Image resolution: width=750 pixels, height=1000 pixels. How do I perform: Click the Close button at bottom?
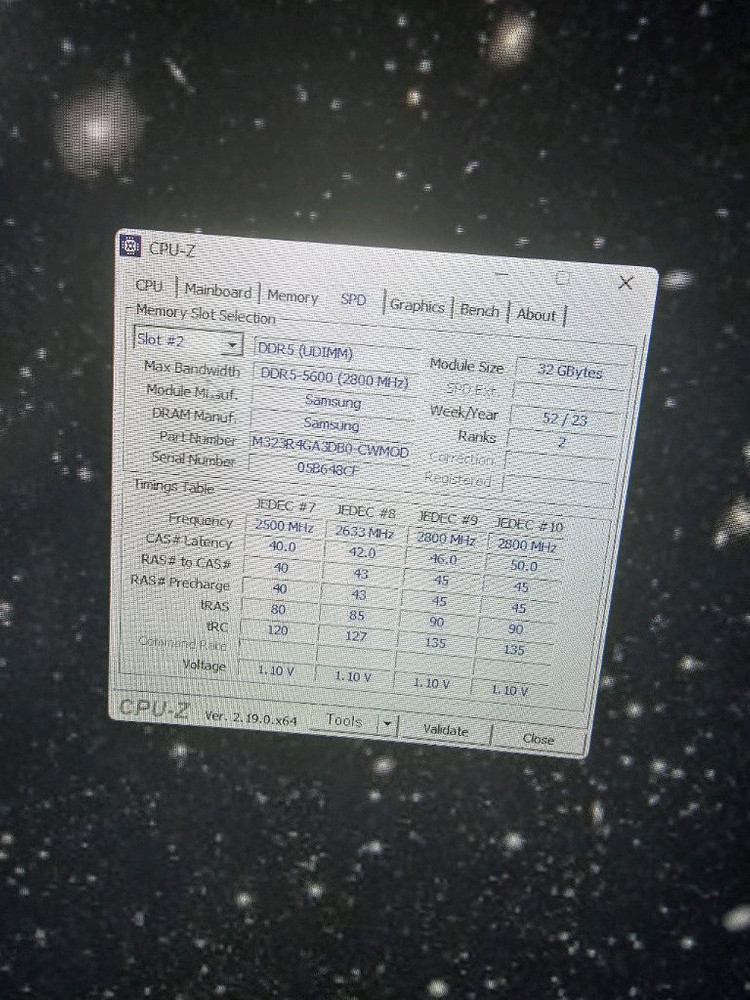(538, 739)
